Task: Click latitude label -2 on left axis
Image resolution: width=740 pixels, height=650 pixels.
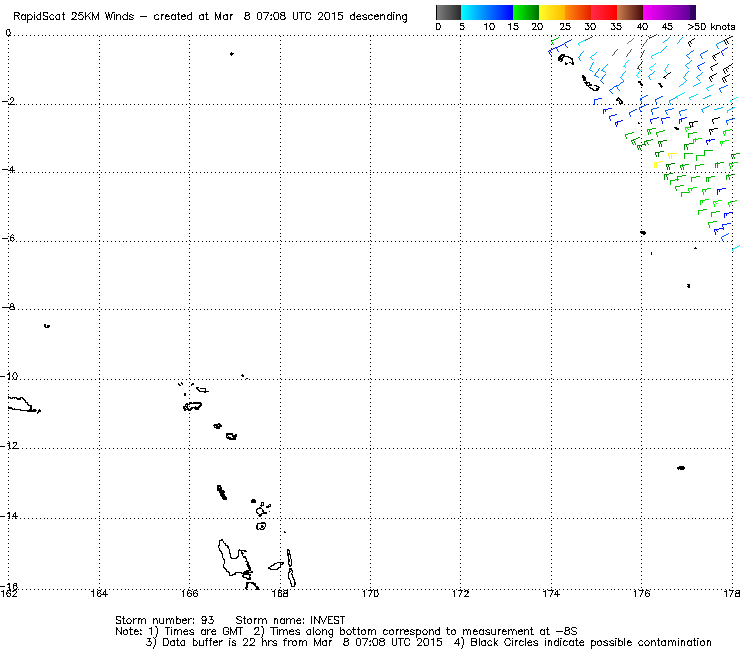Action: click(8, 101)
